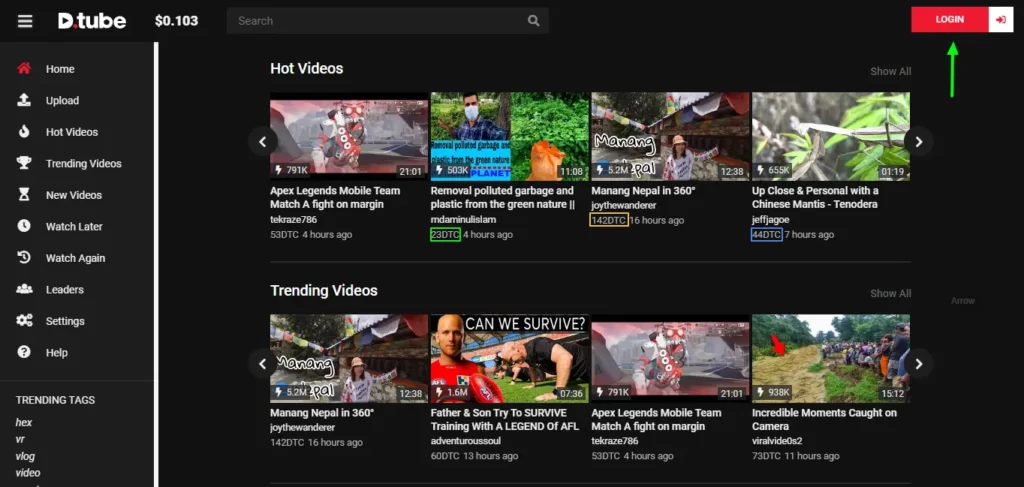Open Removal polluted garbage video thumbnail
Screen dimensions: 1024x487
(x=509, y=136)
